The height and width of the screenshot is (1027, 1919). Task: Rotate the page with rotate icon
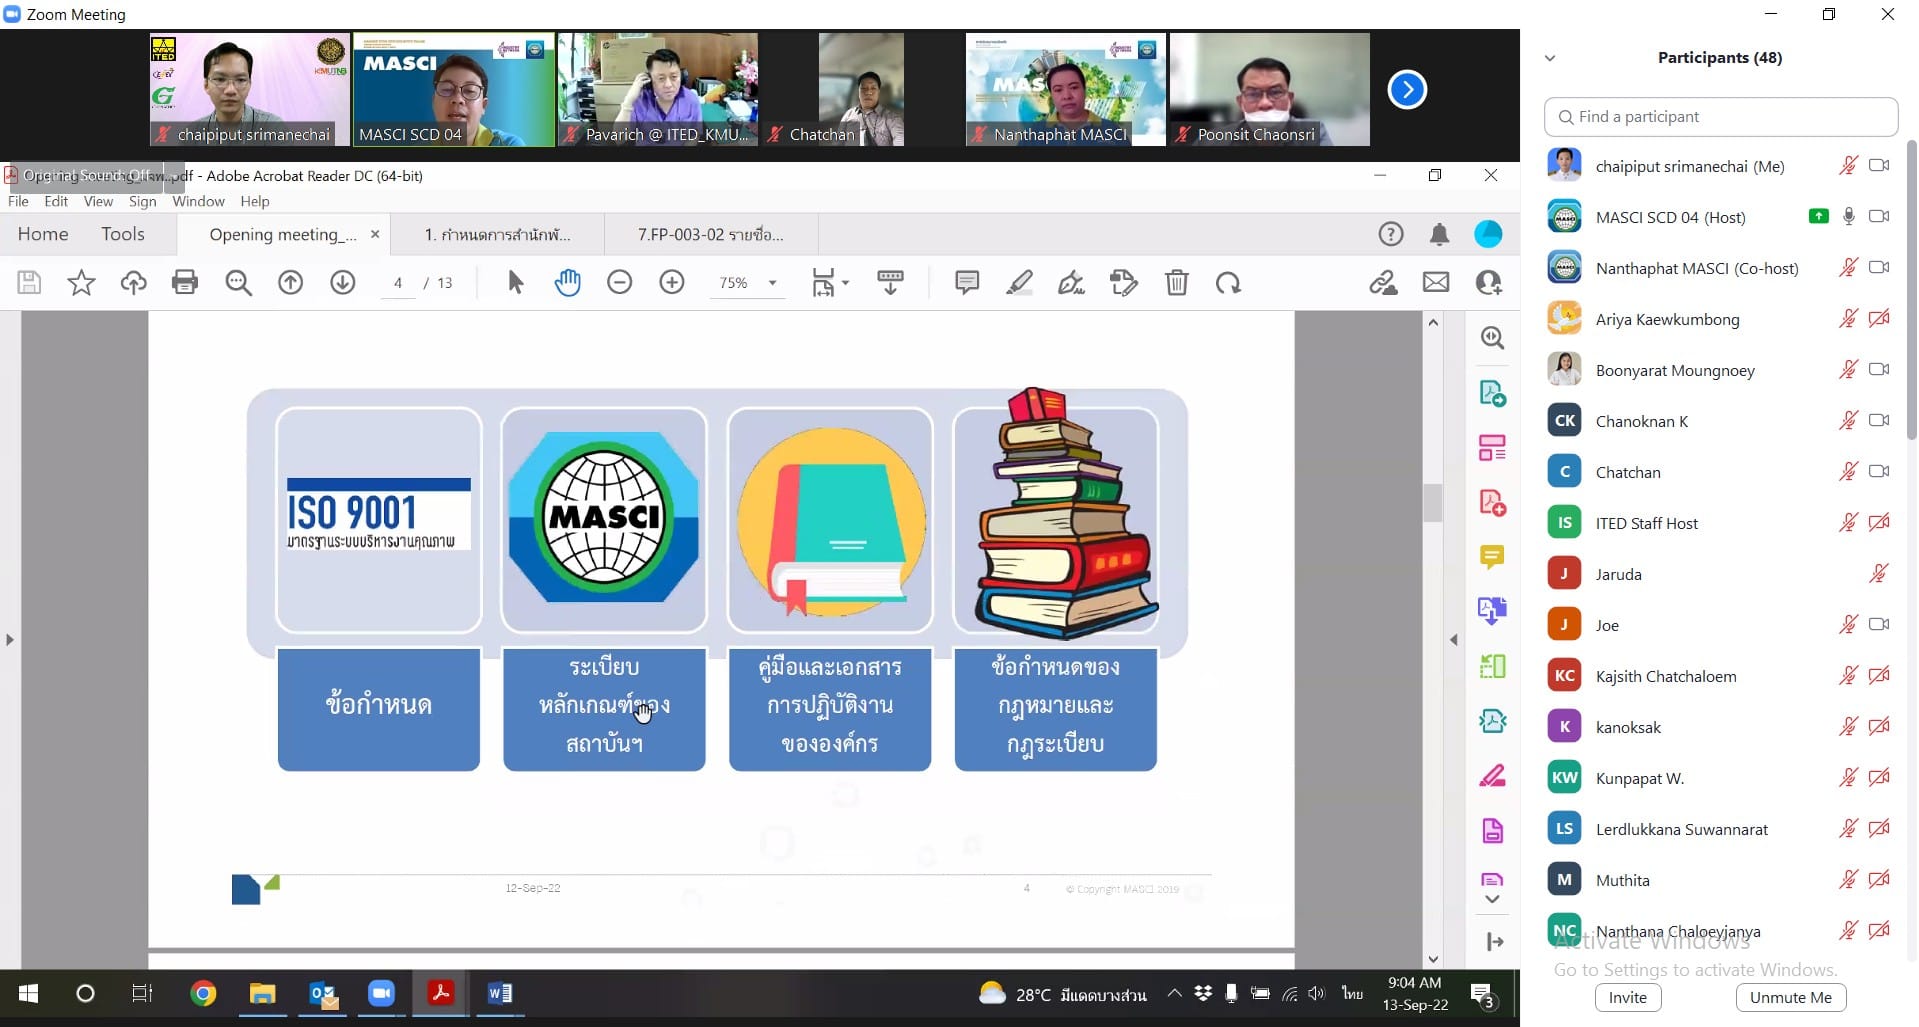pyautogui.click(x=1229, y=283)
